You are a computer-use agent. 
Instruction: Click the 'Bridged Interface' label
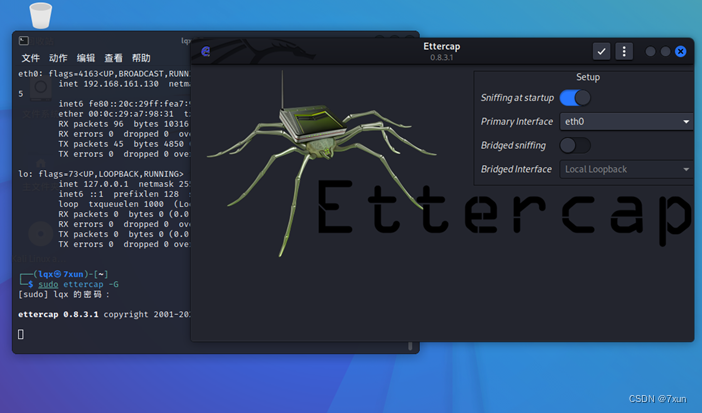tap(516, 169)
